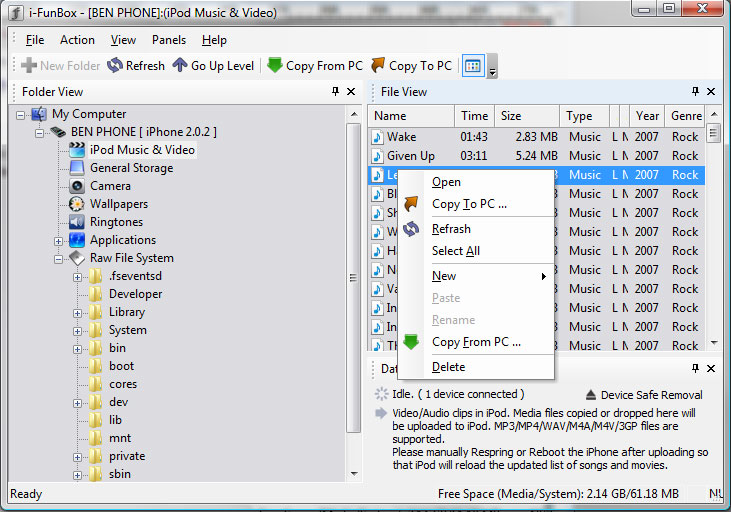Click Delete in the context menu

click(448, 367)
